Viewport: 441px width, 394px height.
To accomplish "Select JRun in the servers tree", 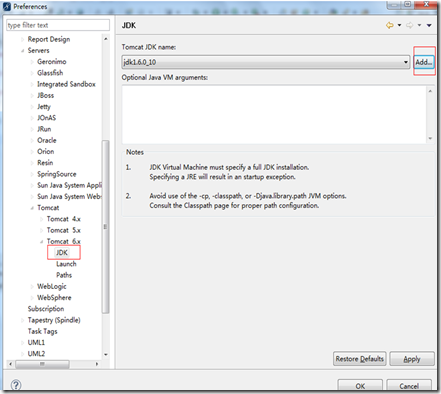I will [x=44, y=129].
